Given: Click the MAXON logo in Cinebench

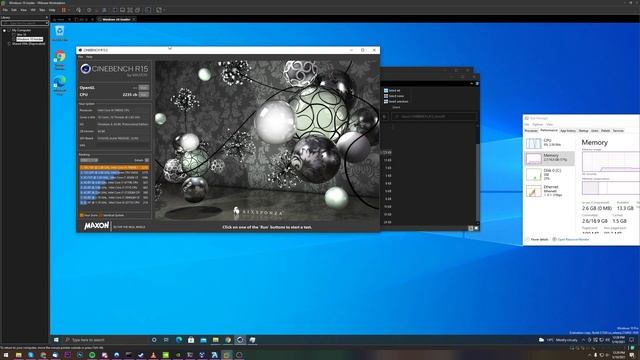Looking at the screenshot, I should (96, 226).
